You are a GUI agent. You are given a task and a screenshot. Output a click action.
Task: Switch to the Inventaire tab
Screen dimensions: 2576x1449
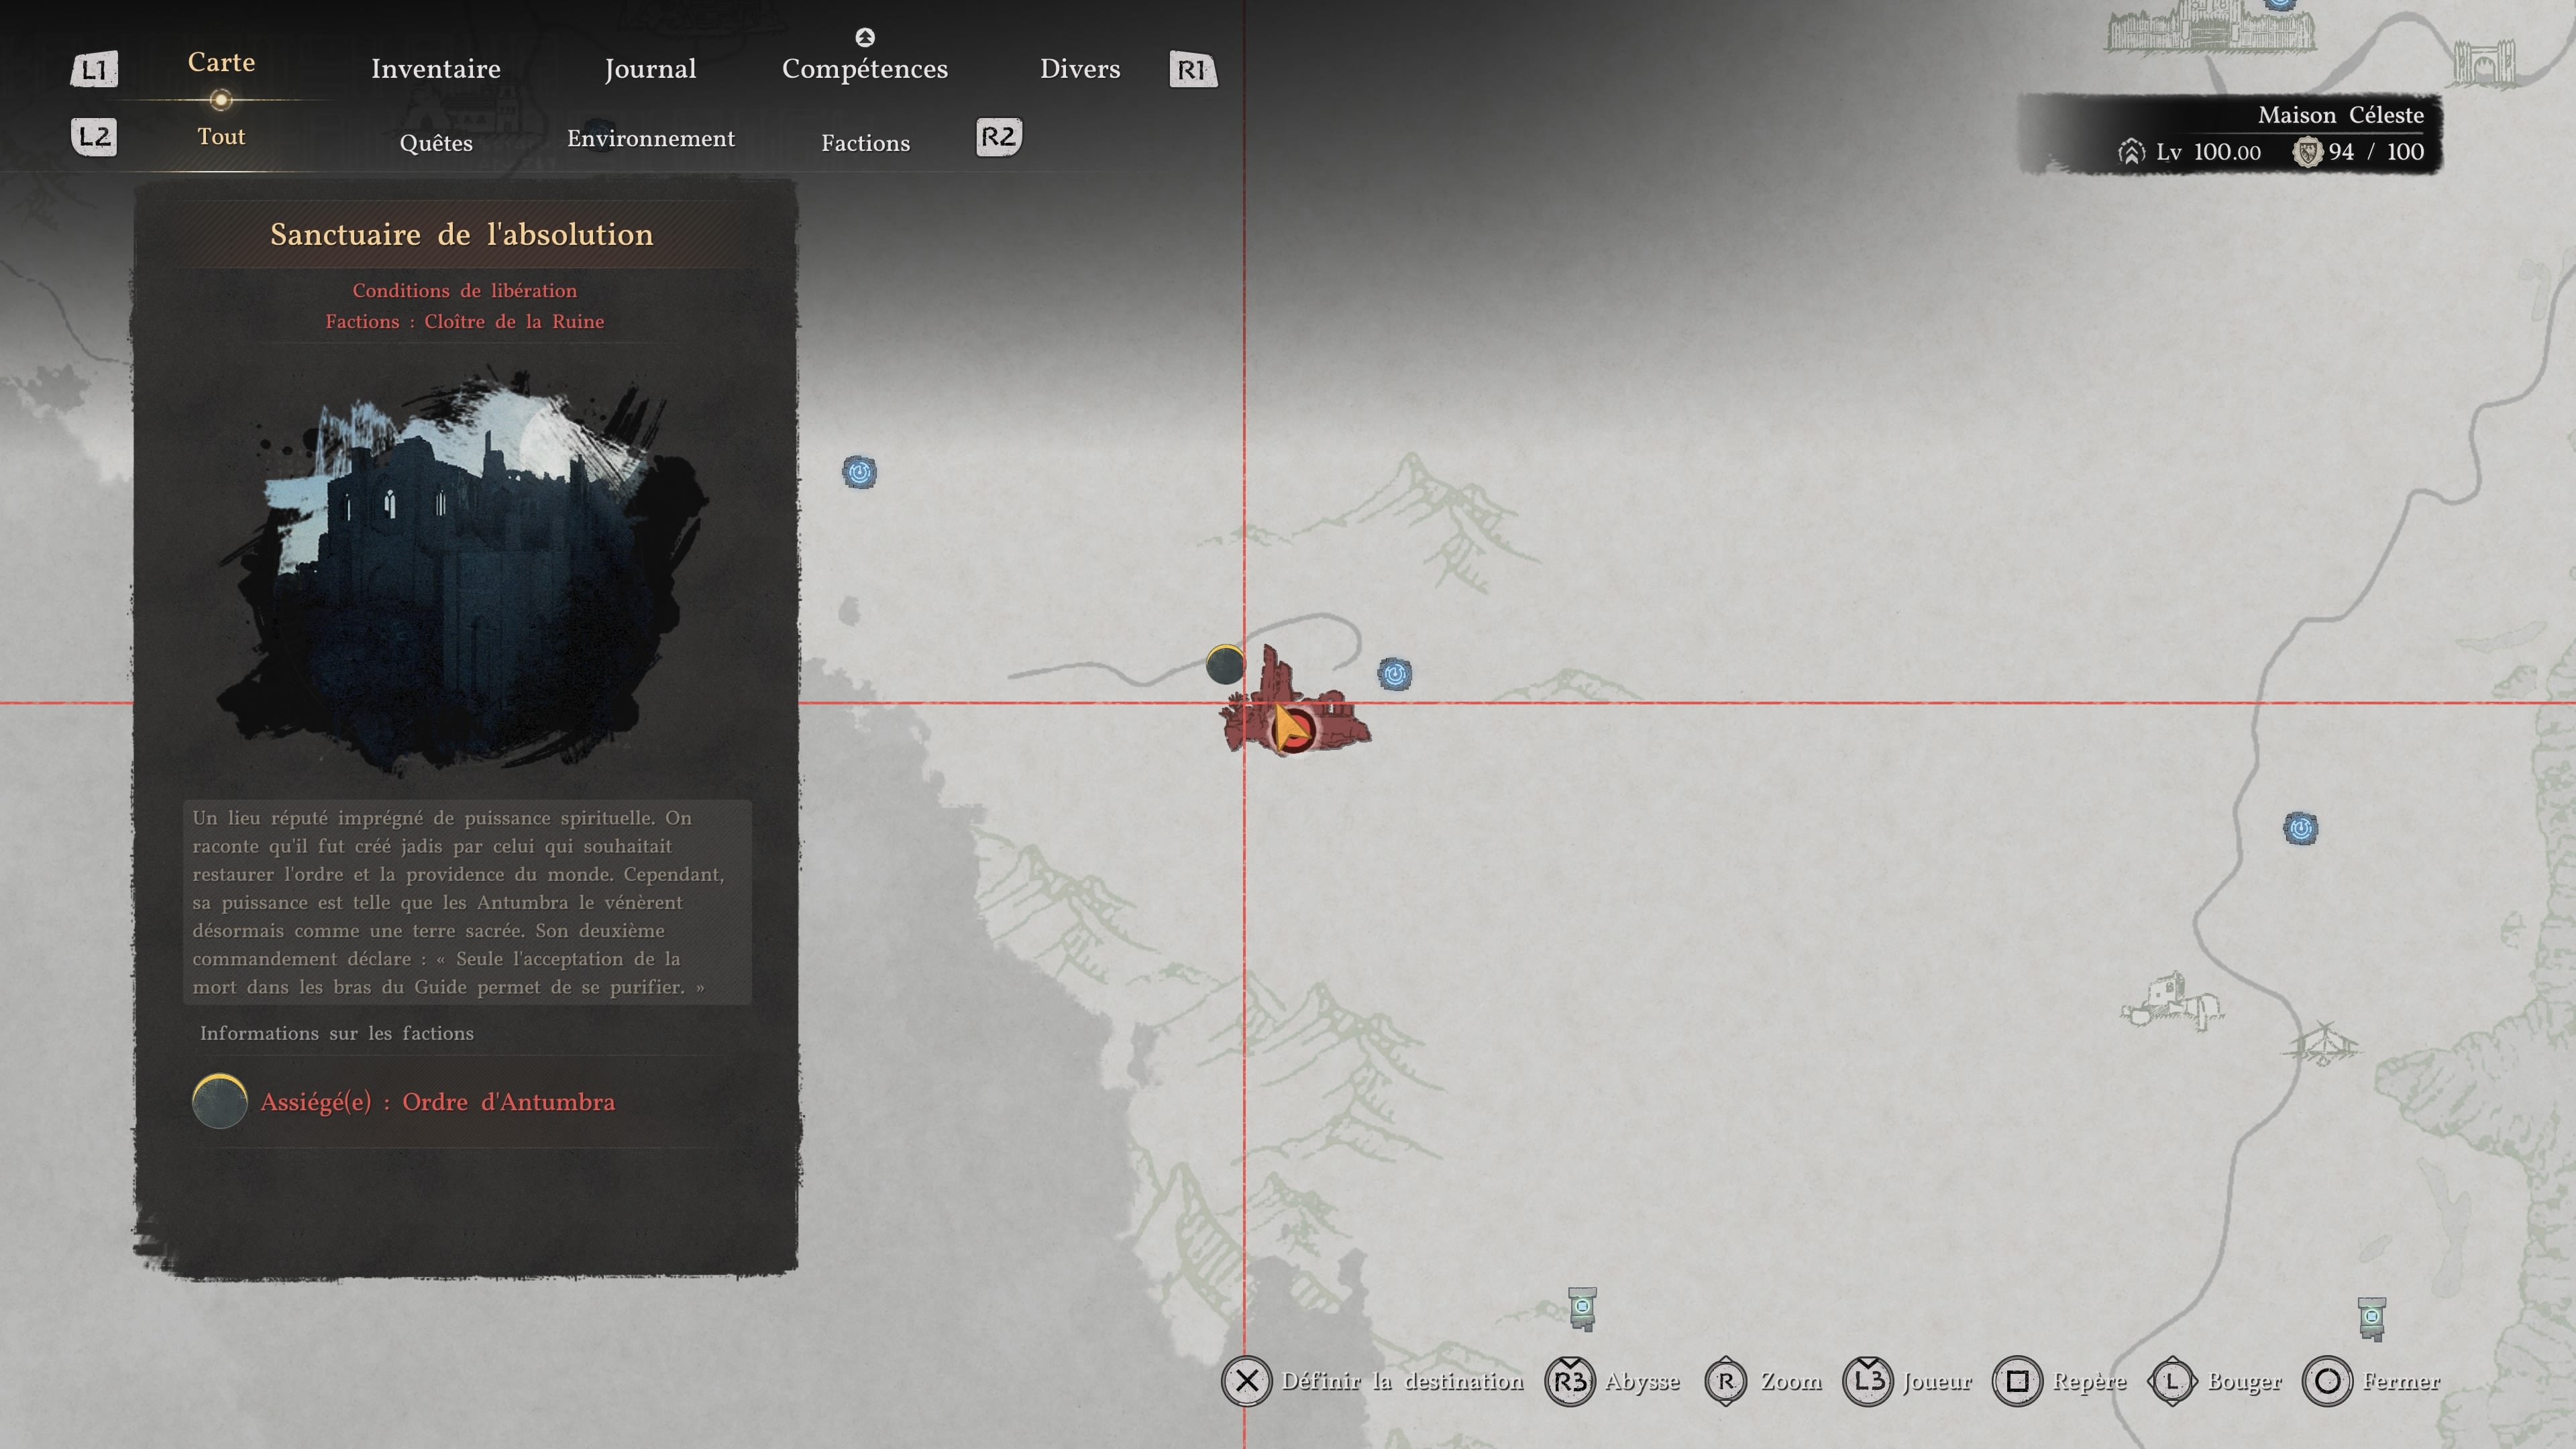click(436, 68)
